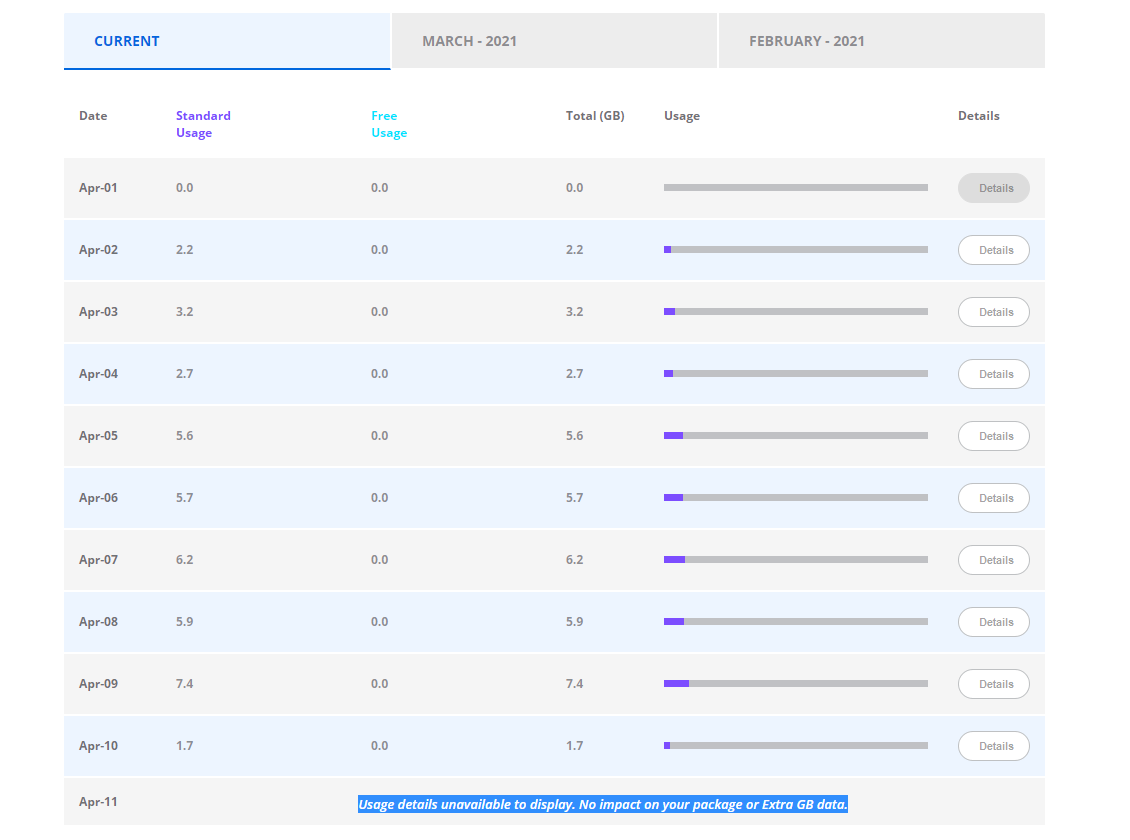This screenshot has width=1130, height=840.
Task: Click the Free Usage column header
Action: pyautogui.click(x=389, y=124)
